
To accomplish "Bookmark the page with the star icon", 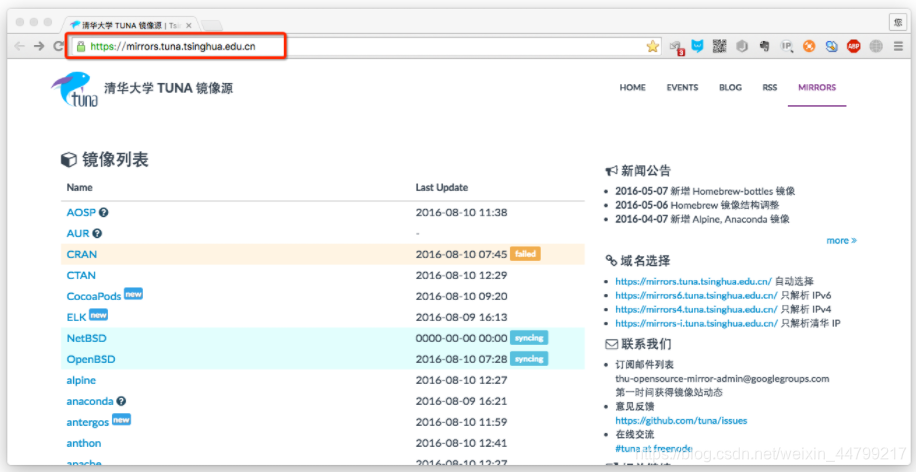I will [x=653, y=47].
